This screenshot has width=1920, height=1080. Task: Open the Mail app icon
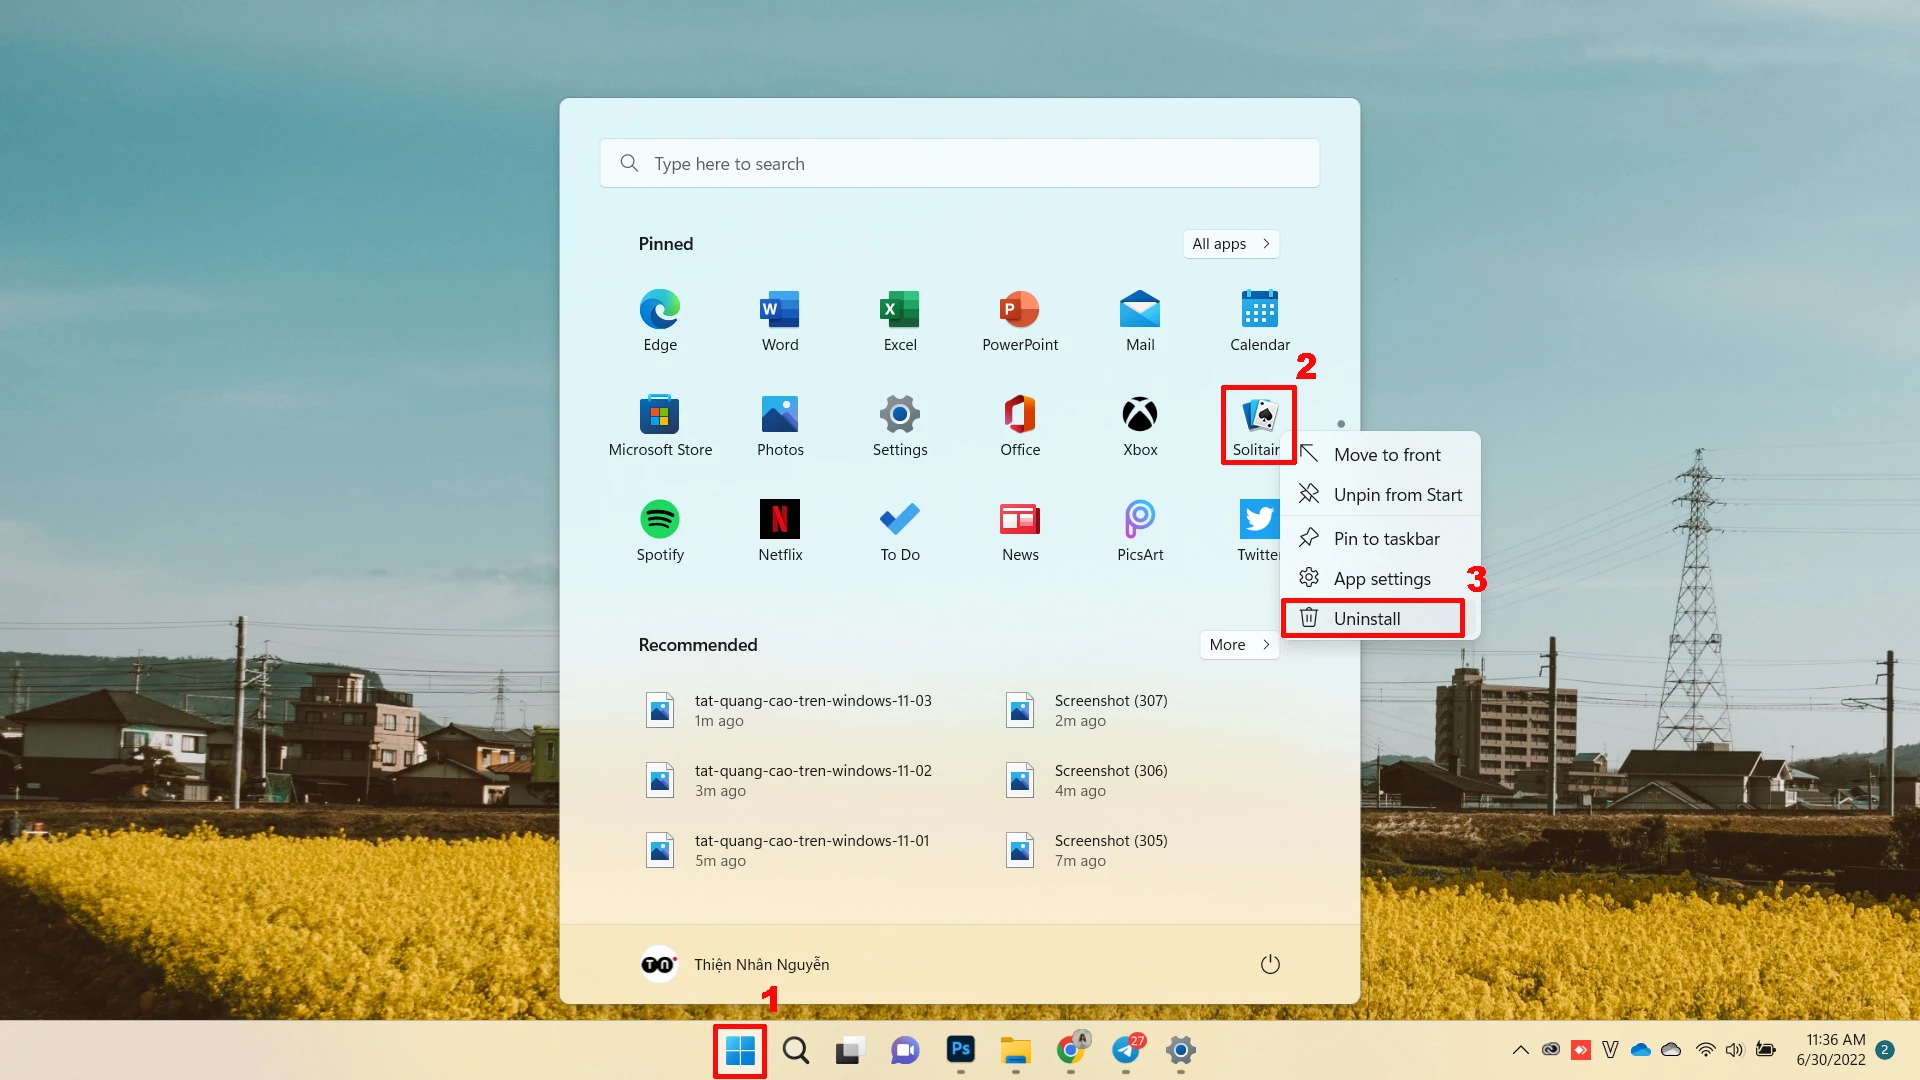[1140, 321]
